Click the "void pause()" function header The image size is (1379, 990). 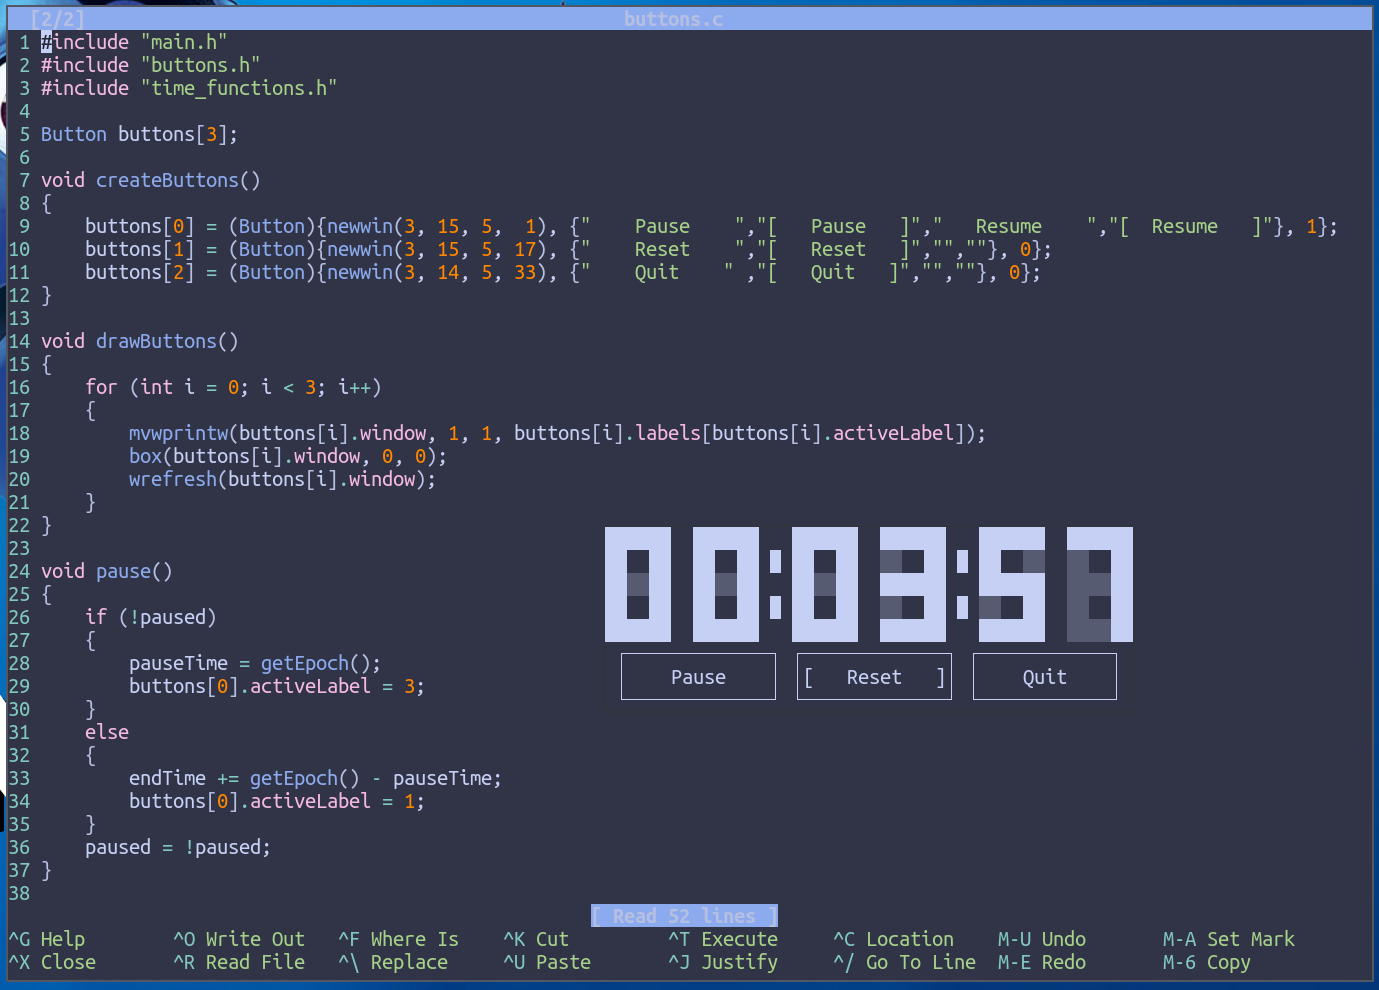pyautogui.click(x=107, y=571)
